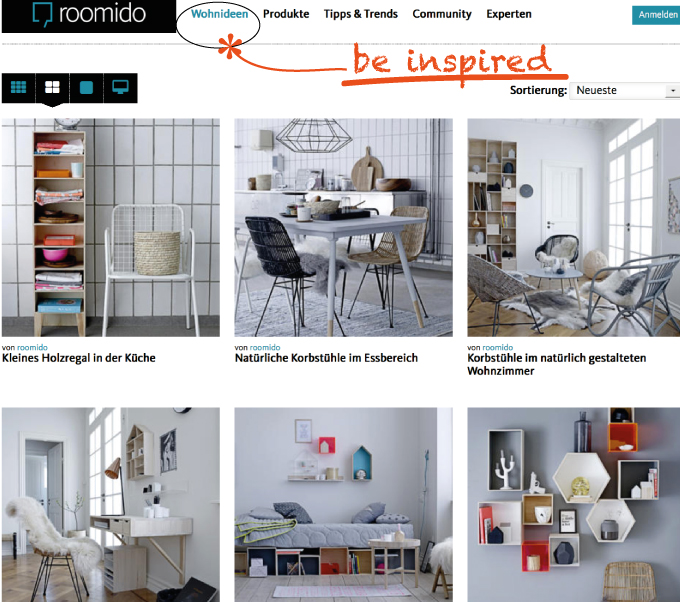Open the Experten menu item
The height and width of the screenshot is (602, 680).
(x=509, y=14)
